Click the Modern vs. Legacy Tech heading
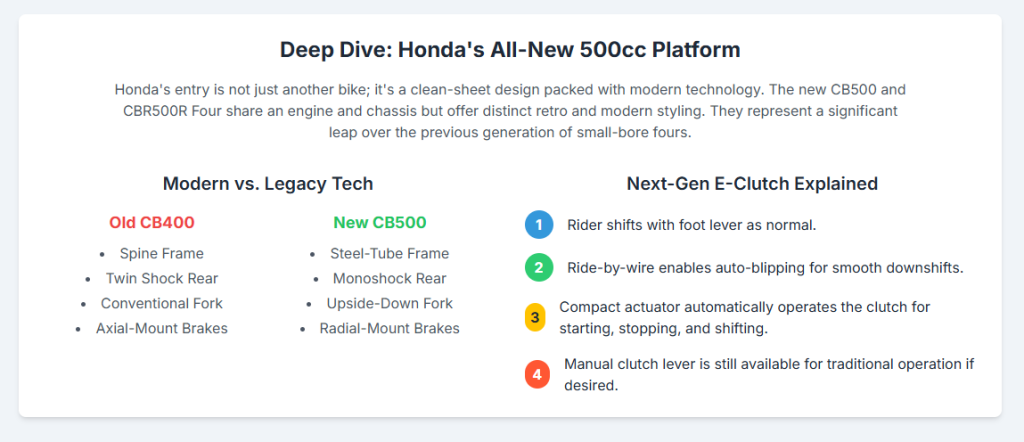1024x442 pixels. 267,183
